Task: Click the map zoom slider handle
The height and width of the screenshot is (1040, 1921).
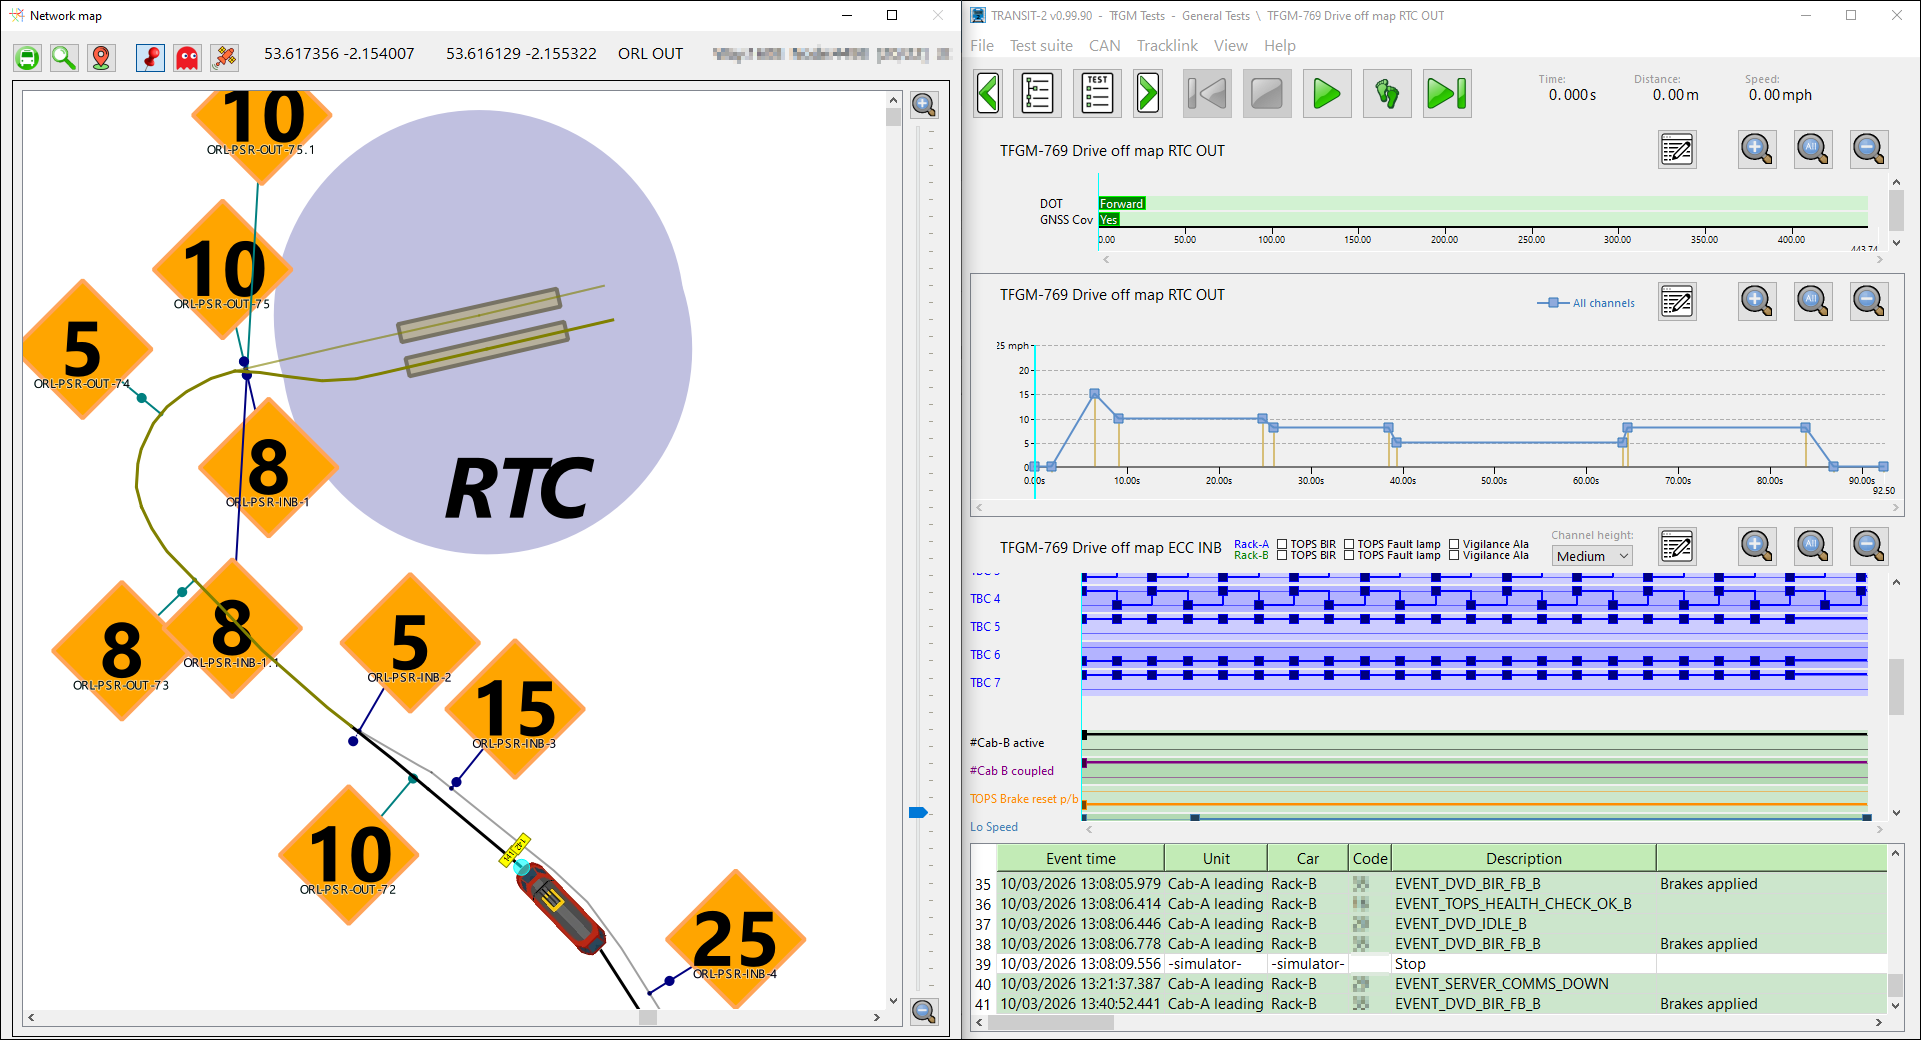Action: click(918, 812)
